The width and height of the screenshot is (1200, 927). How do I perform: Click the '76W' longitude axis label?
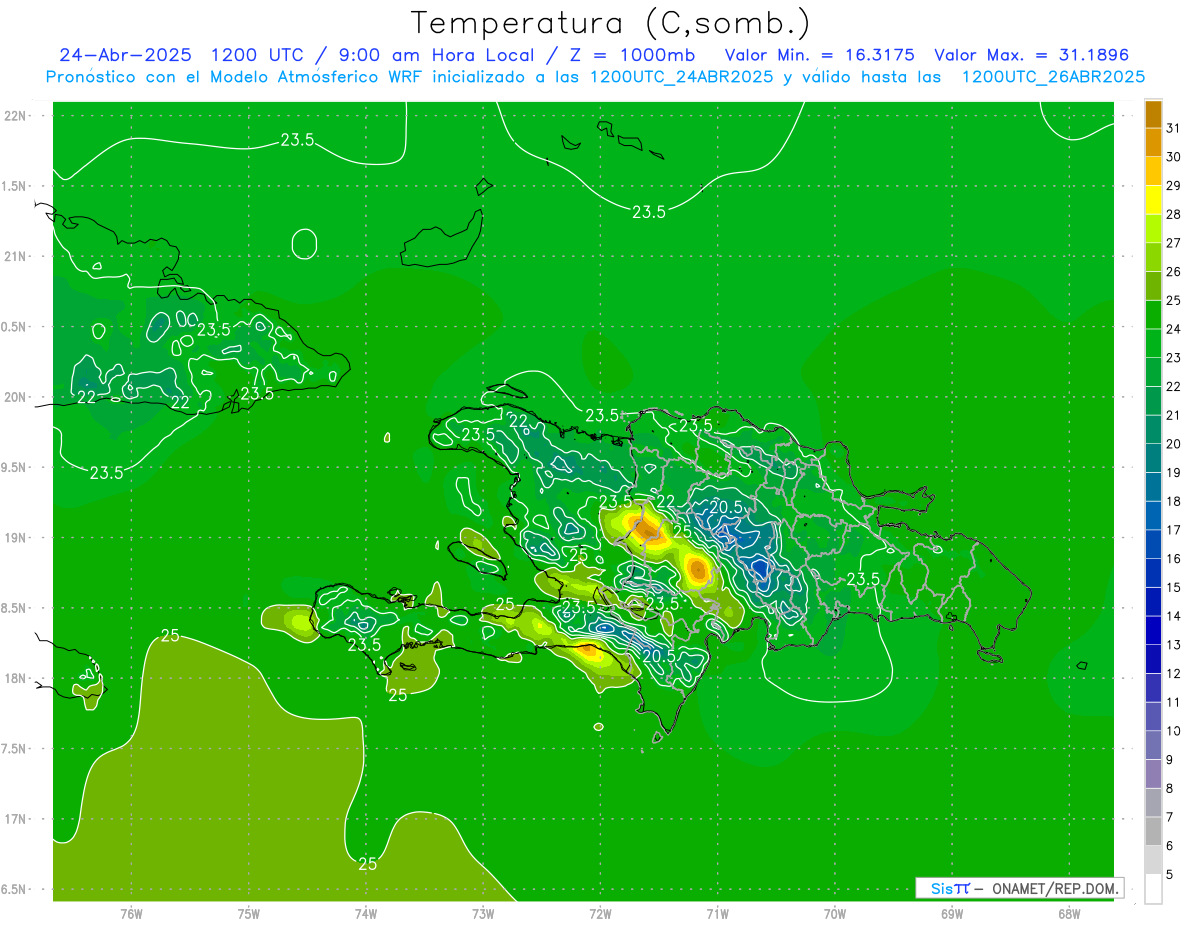coord(131,912)
